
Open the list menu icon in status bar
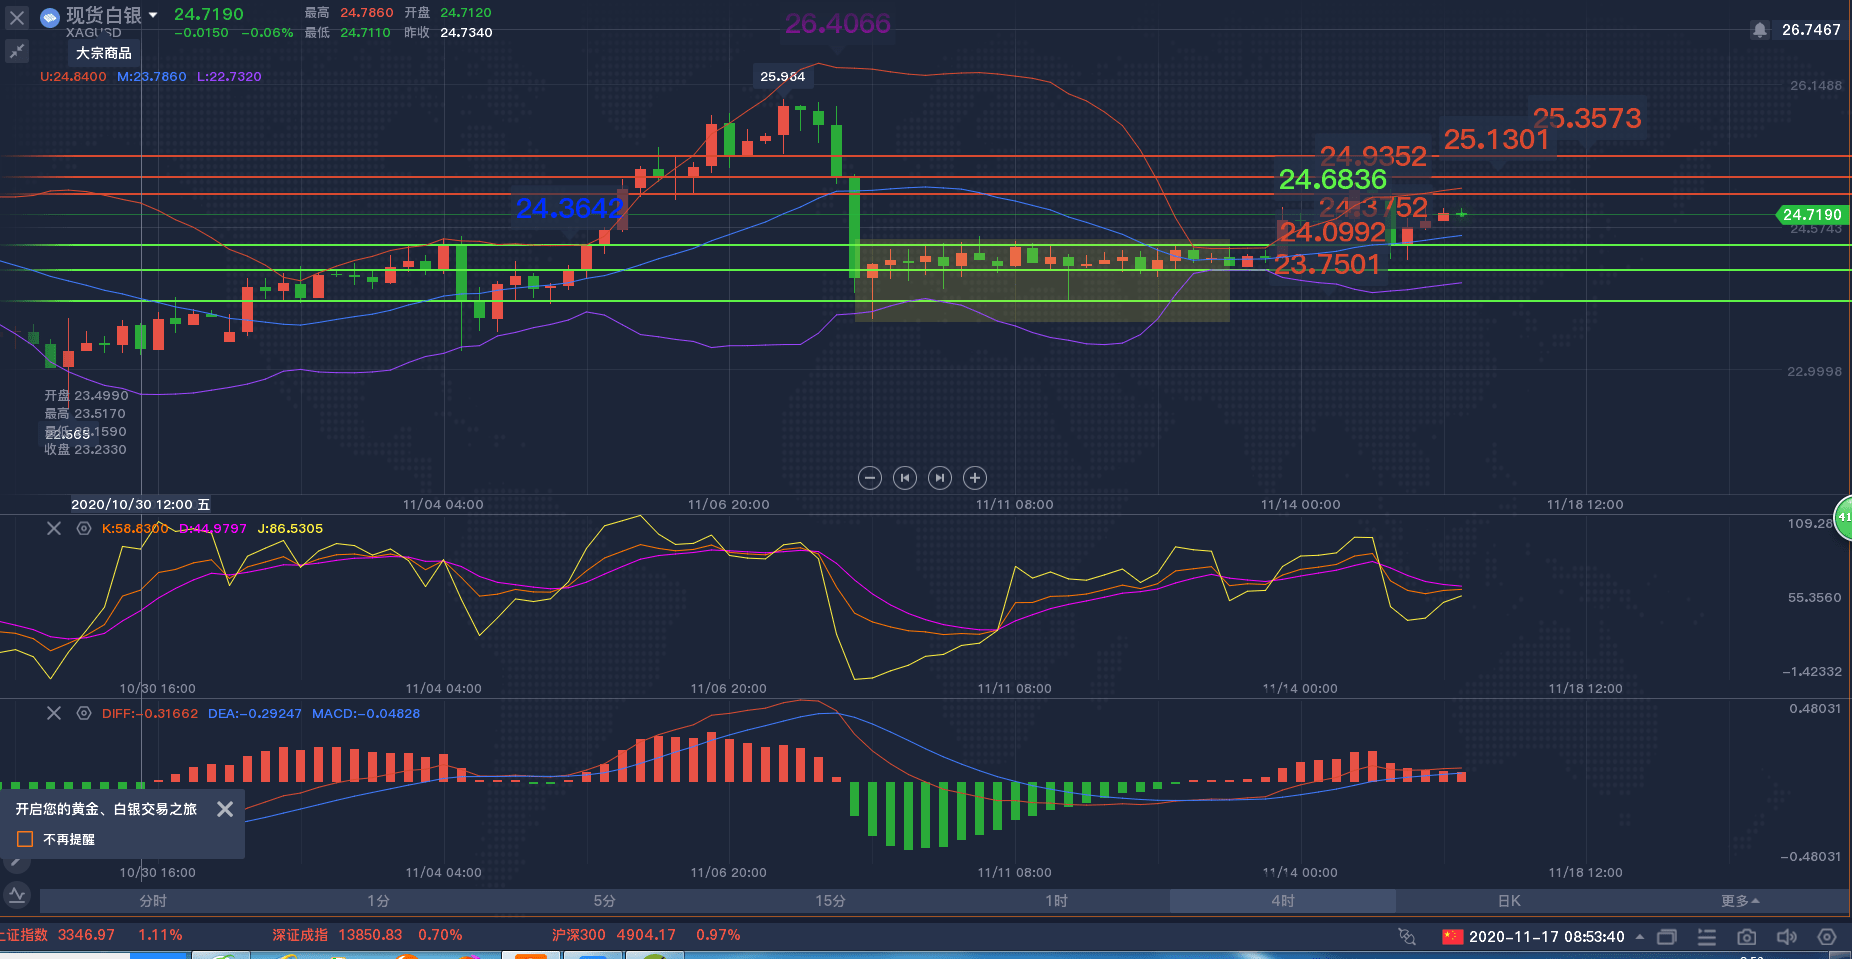pos(1707,937)
